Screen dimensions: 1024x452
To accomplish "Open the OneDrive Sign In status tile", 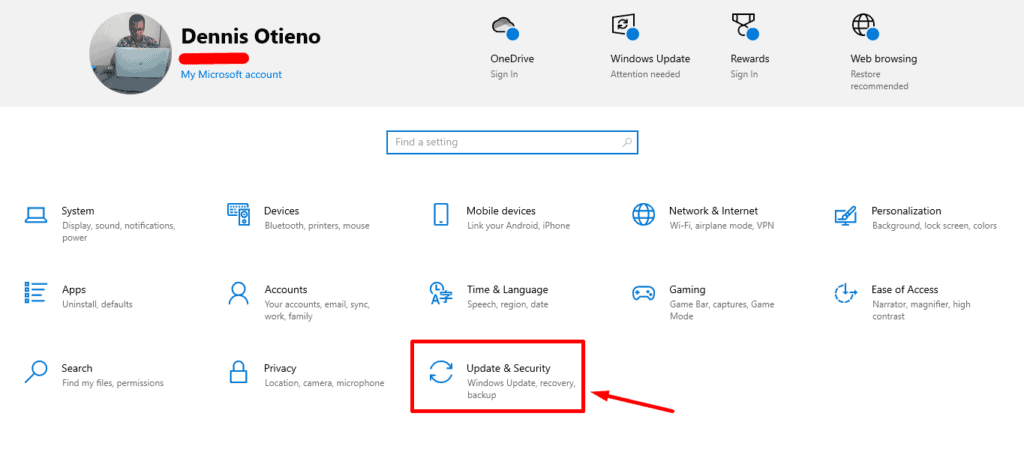I will click(504, 45).
